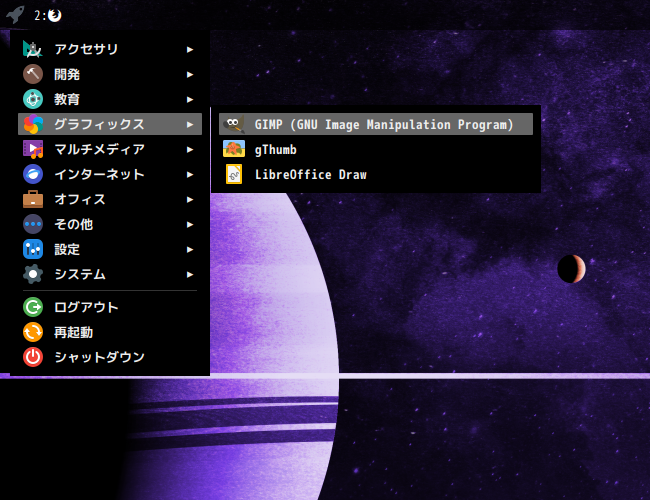Launch gThumb from the submenu
This screenshot has height=500, width=650.
[376, 149]
